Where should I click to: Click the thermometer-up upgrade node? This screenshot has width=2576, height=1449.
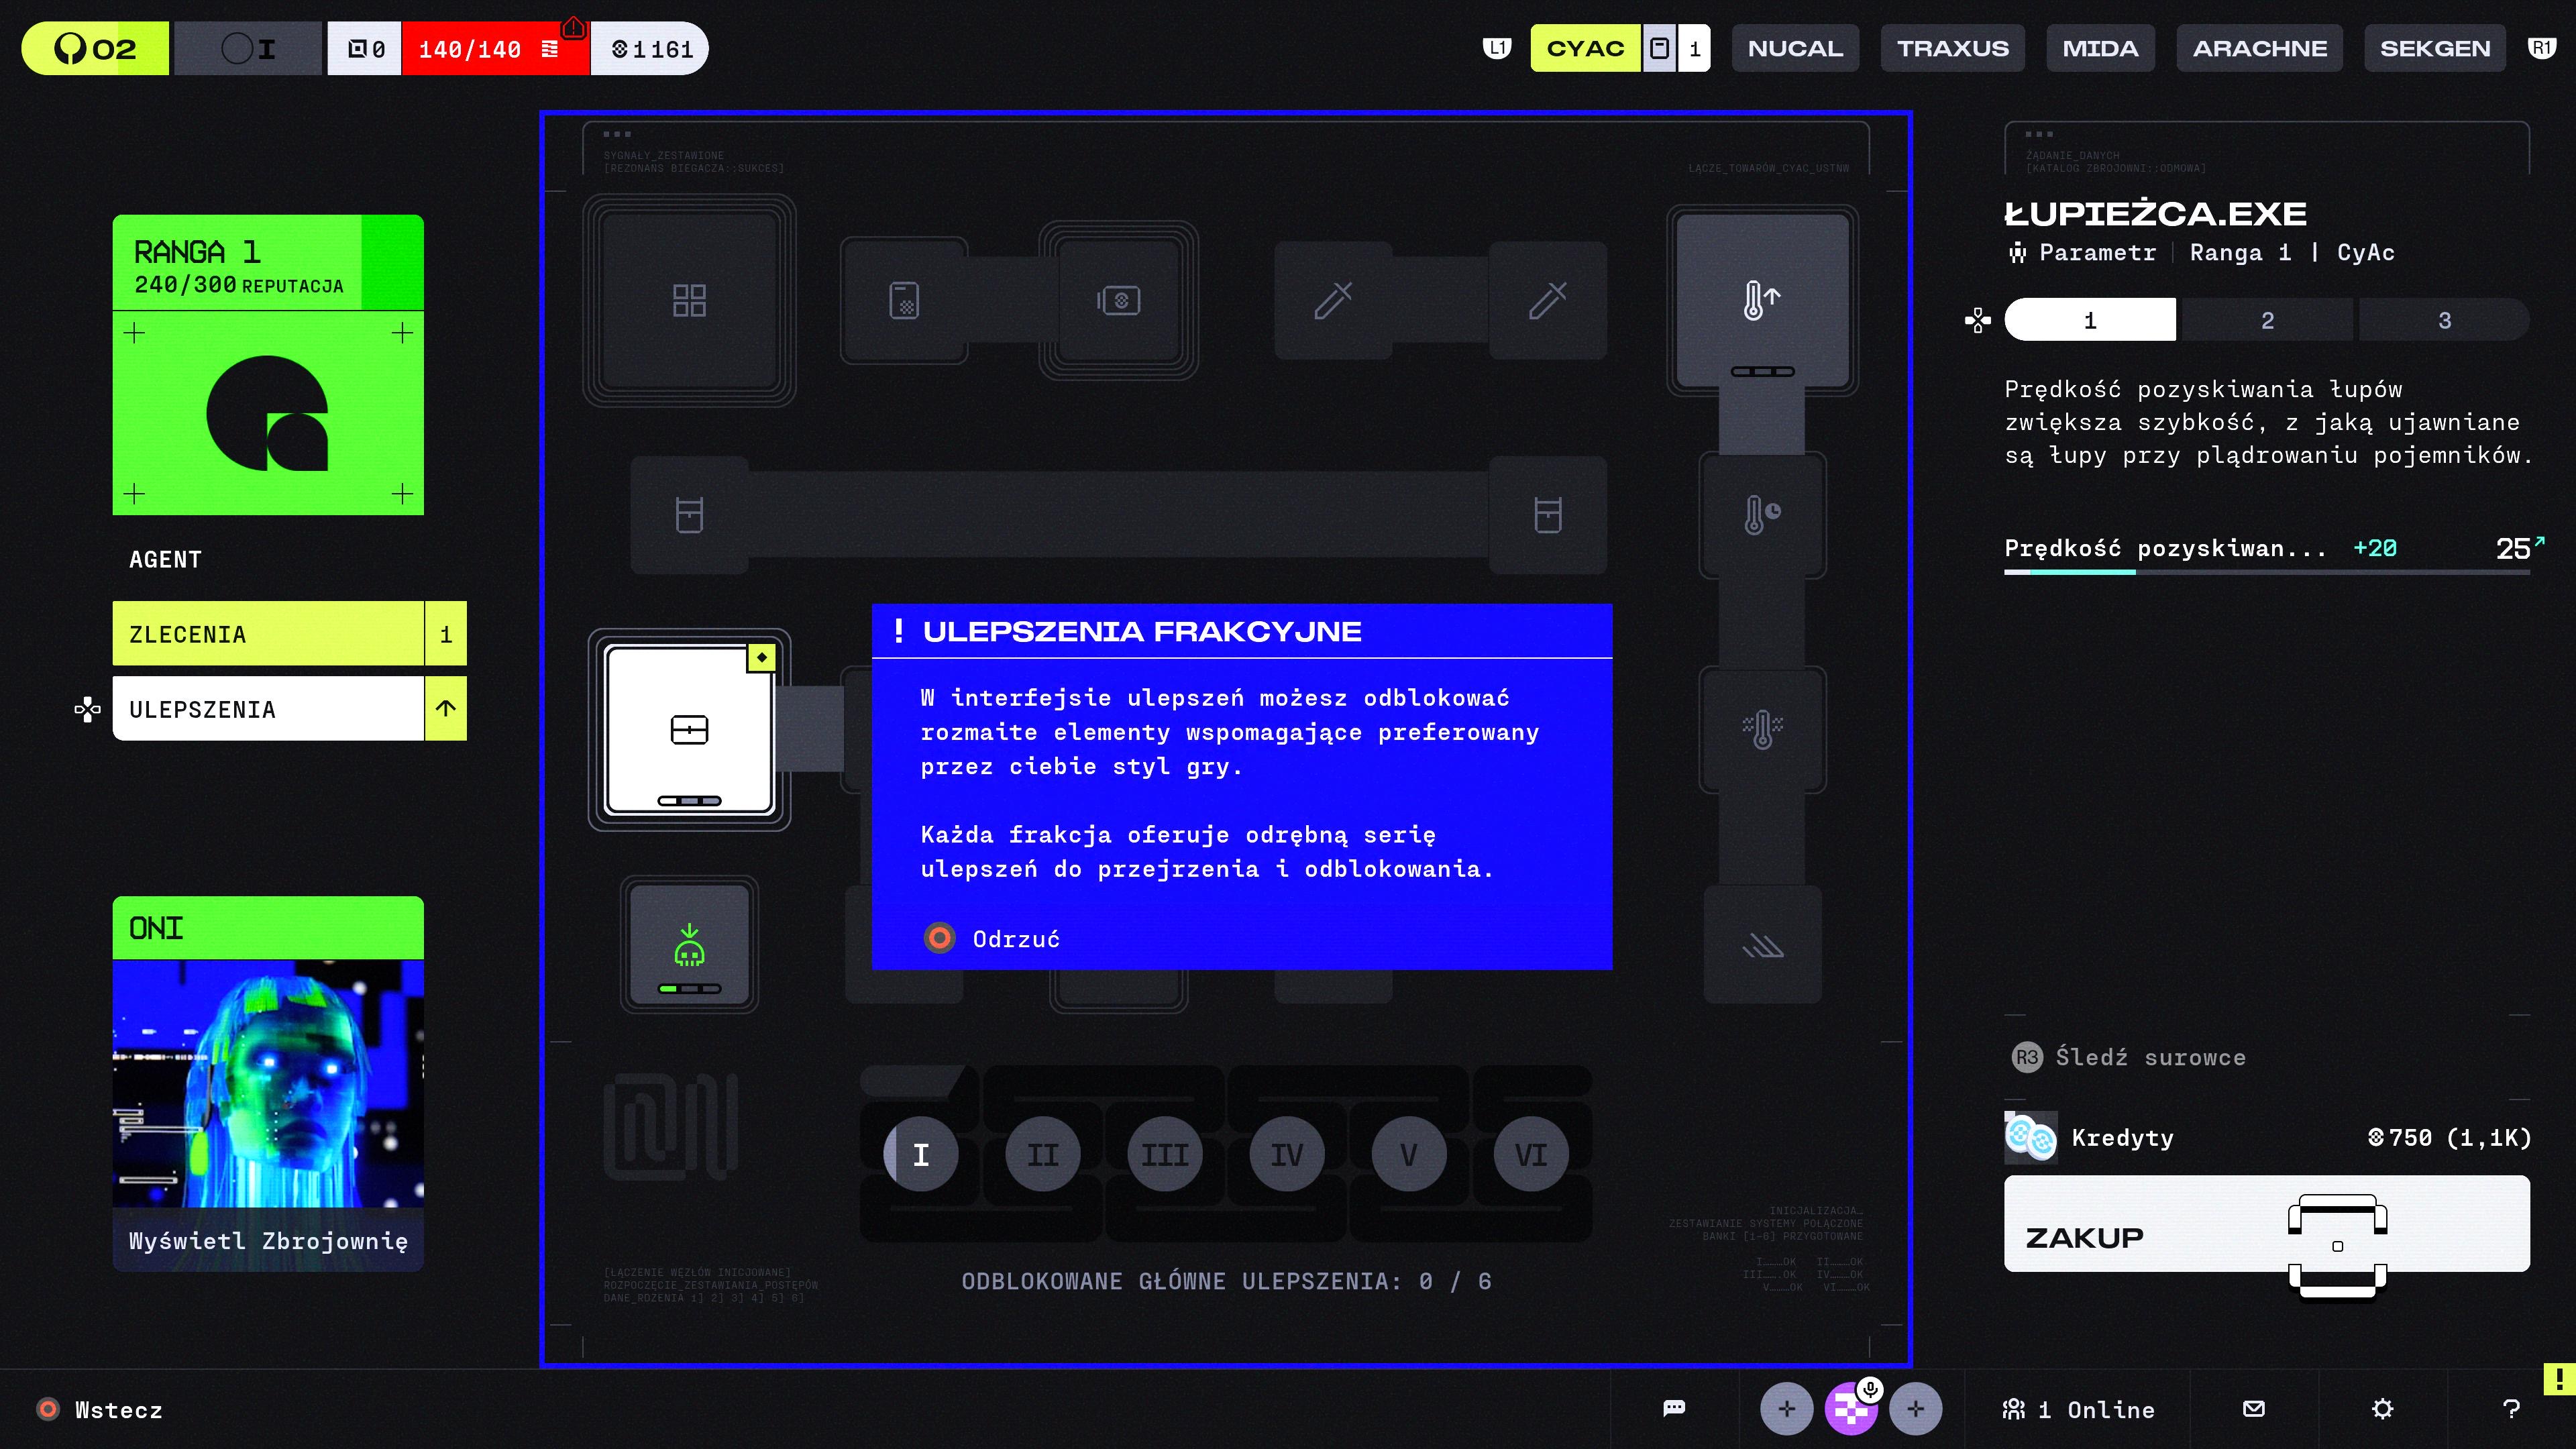(x=1762, y=299)
